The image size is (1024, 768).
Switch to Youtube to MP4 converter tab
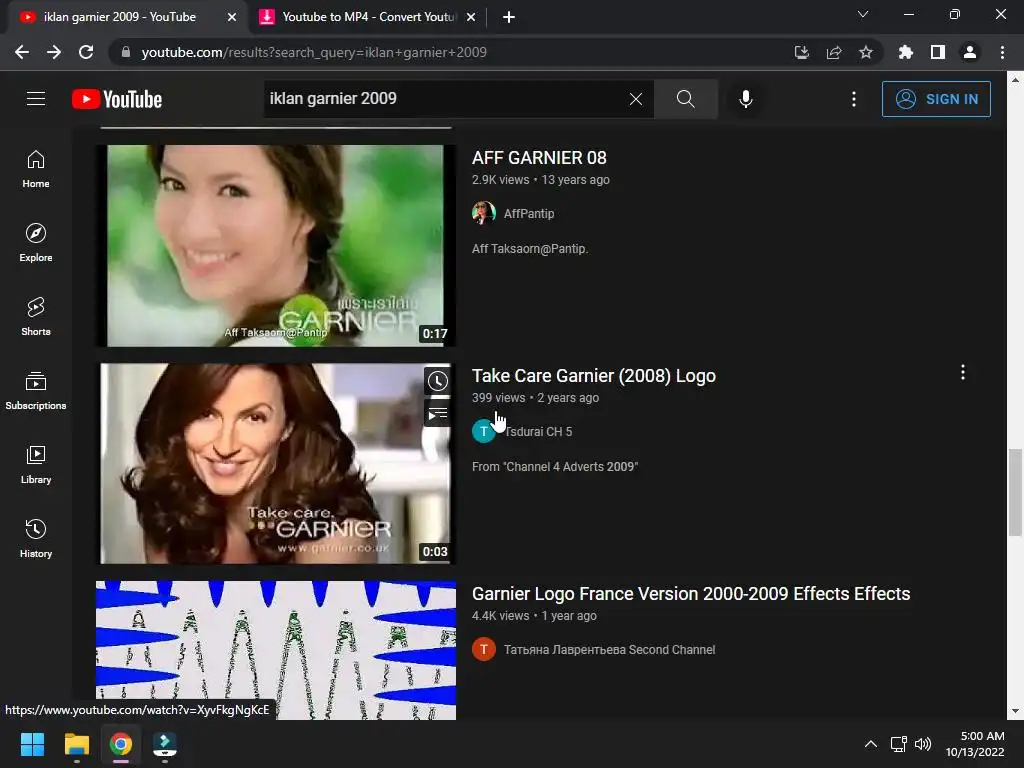point(369,17)
